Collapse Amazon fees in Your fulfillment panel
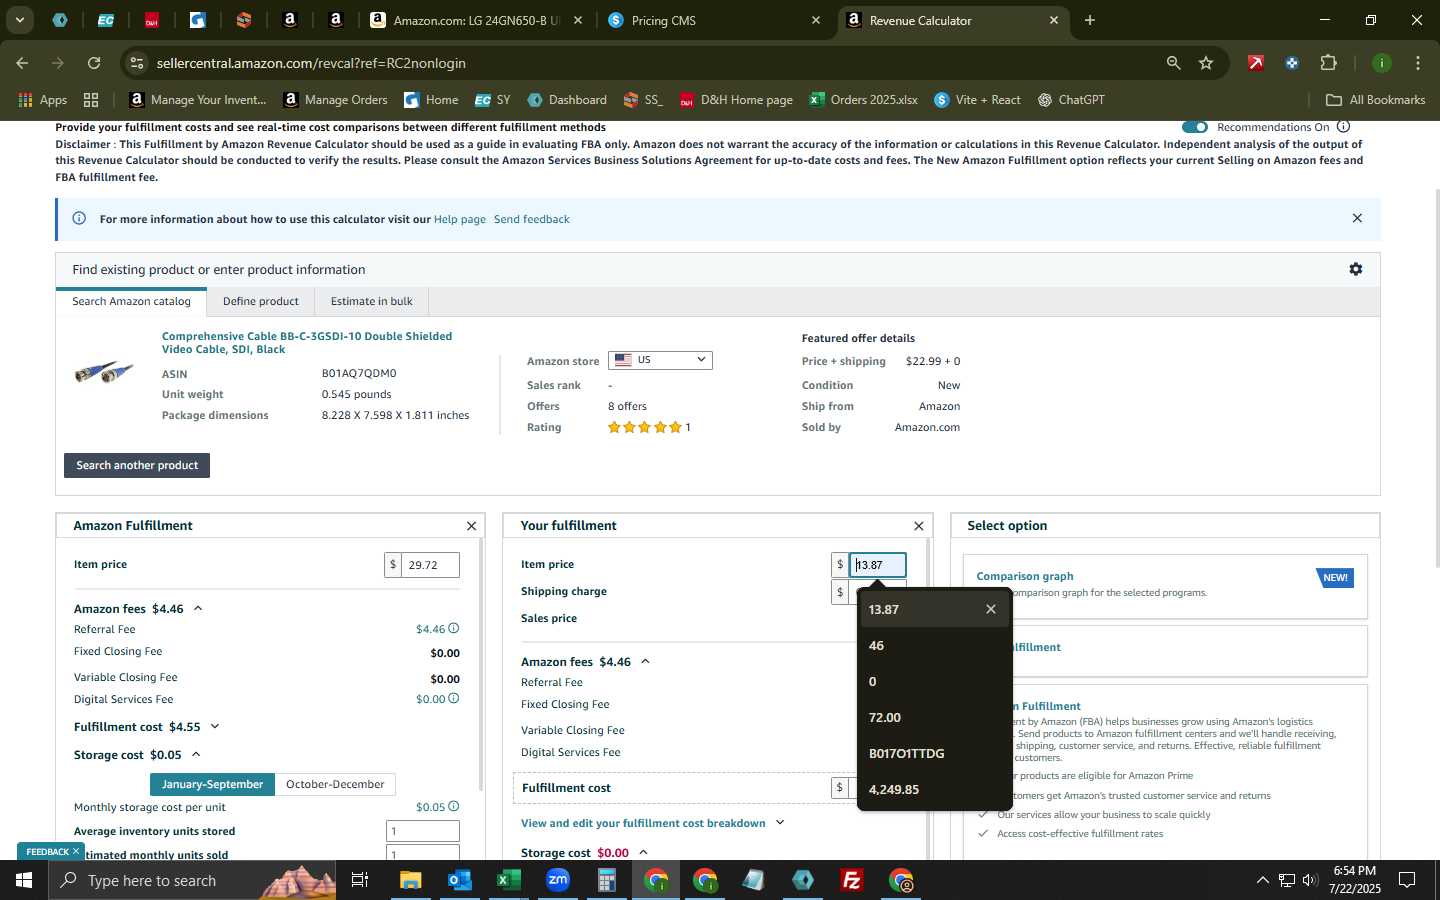 point(645,661)
